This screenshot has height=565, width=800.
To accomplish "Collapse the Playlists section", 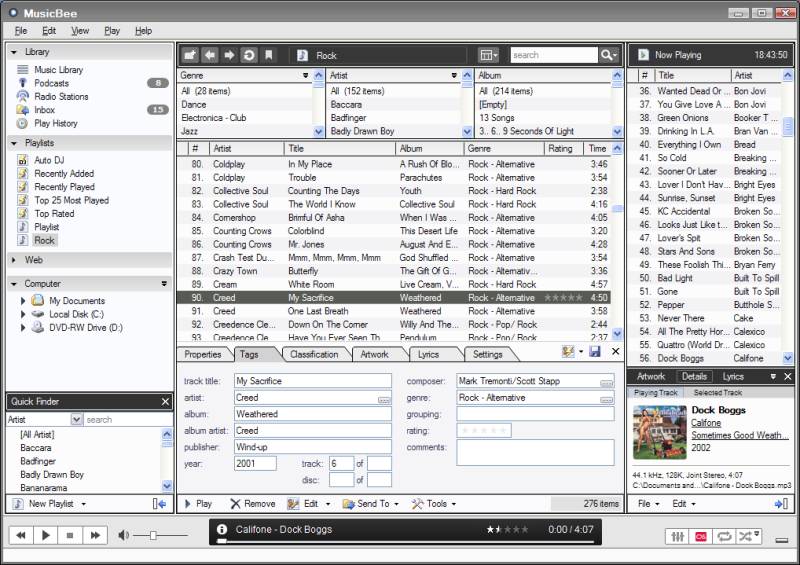I will coord(14,143).
